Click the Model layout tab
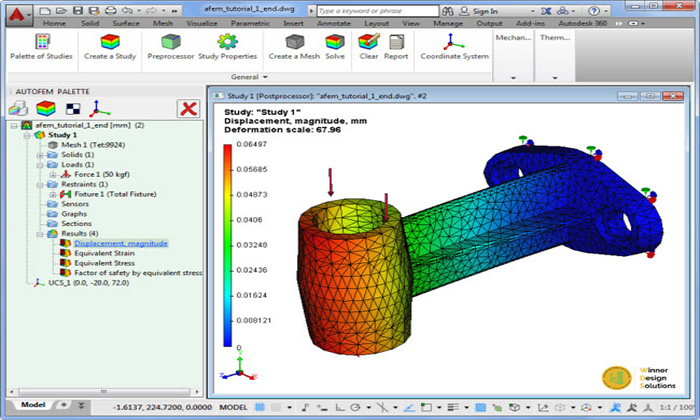Image resolution: width=700 pixels, height=420 pixels. click(x=33, y=405)
